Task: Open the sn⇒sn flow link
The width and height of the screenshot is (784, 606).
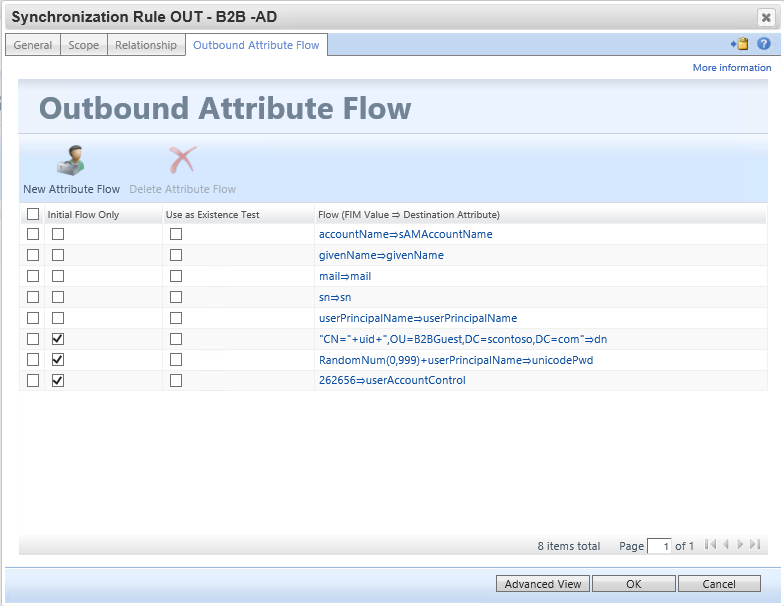Action: click(335, 297)
